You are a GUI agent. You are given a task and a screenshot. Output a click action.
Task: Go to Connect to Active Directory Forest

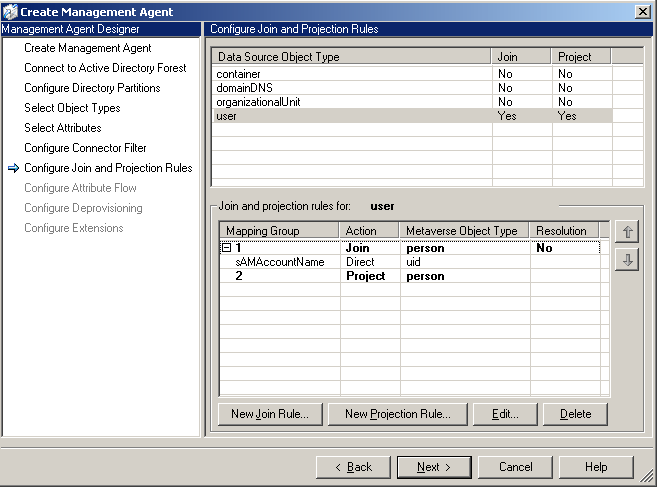click(105, 68)
